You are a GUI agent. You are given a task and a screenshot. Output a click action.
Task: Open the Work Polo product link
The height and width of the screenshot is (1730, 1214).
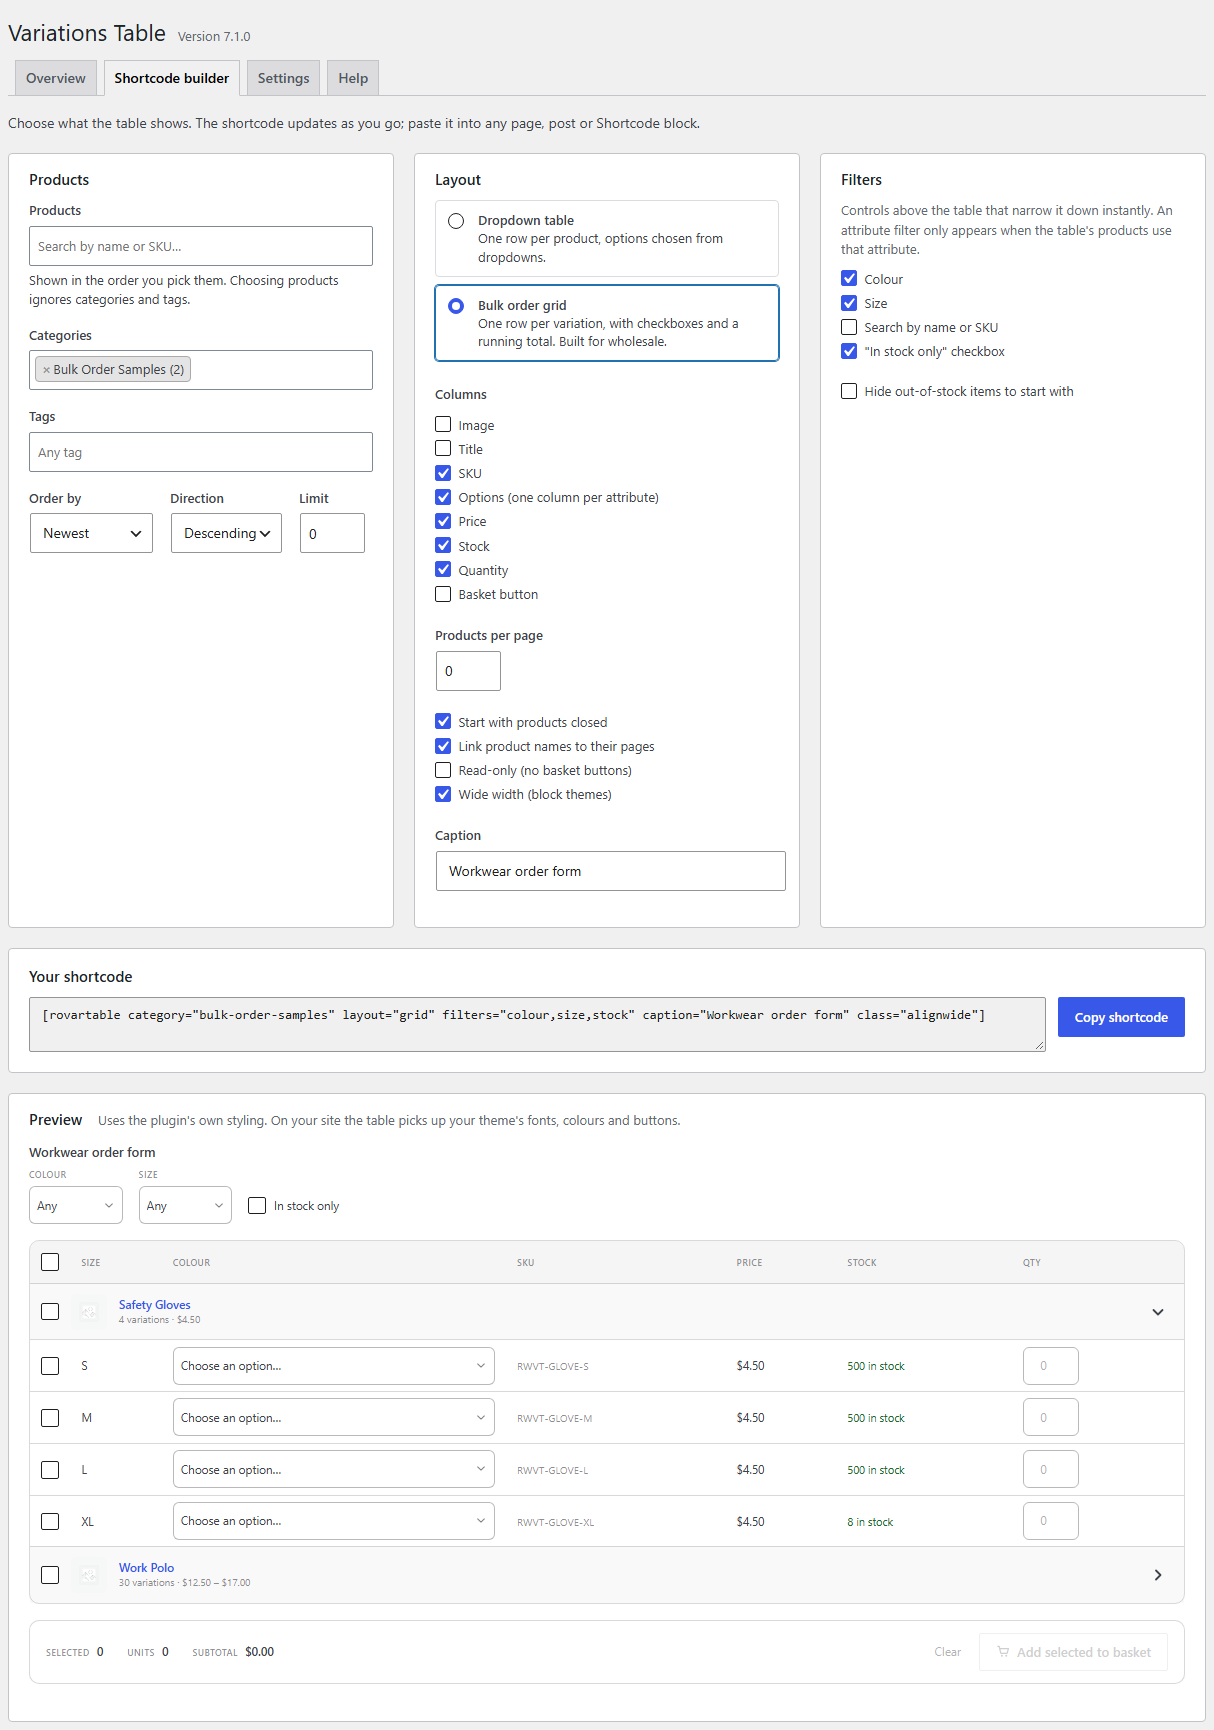coord(146,1568)
